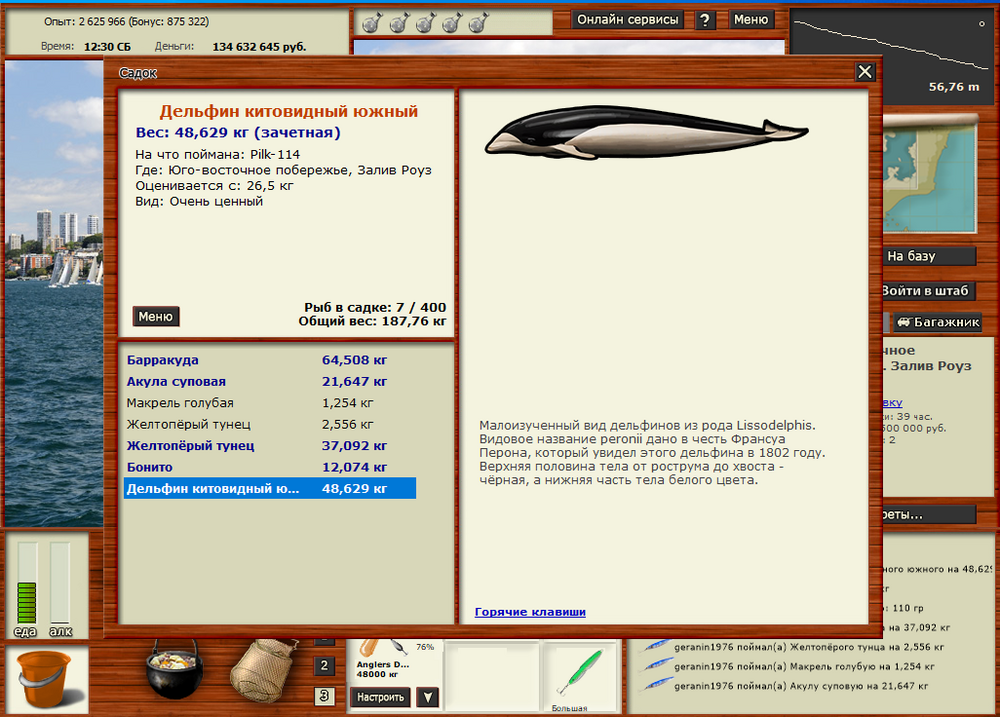Click the Багажник car trunk button
The width and height of the screenshot is (1000, 717).
tap(937, 322)
